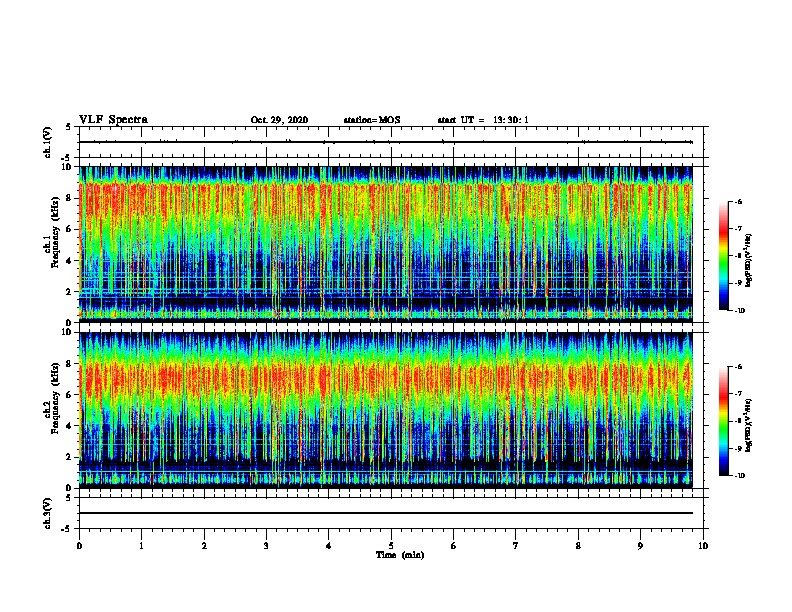Click the "VLF Spectra" plot title

(x=113, y=120)
